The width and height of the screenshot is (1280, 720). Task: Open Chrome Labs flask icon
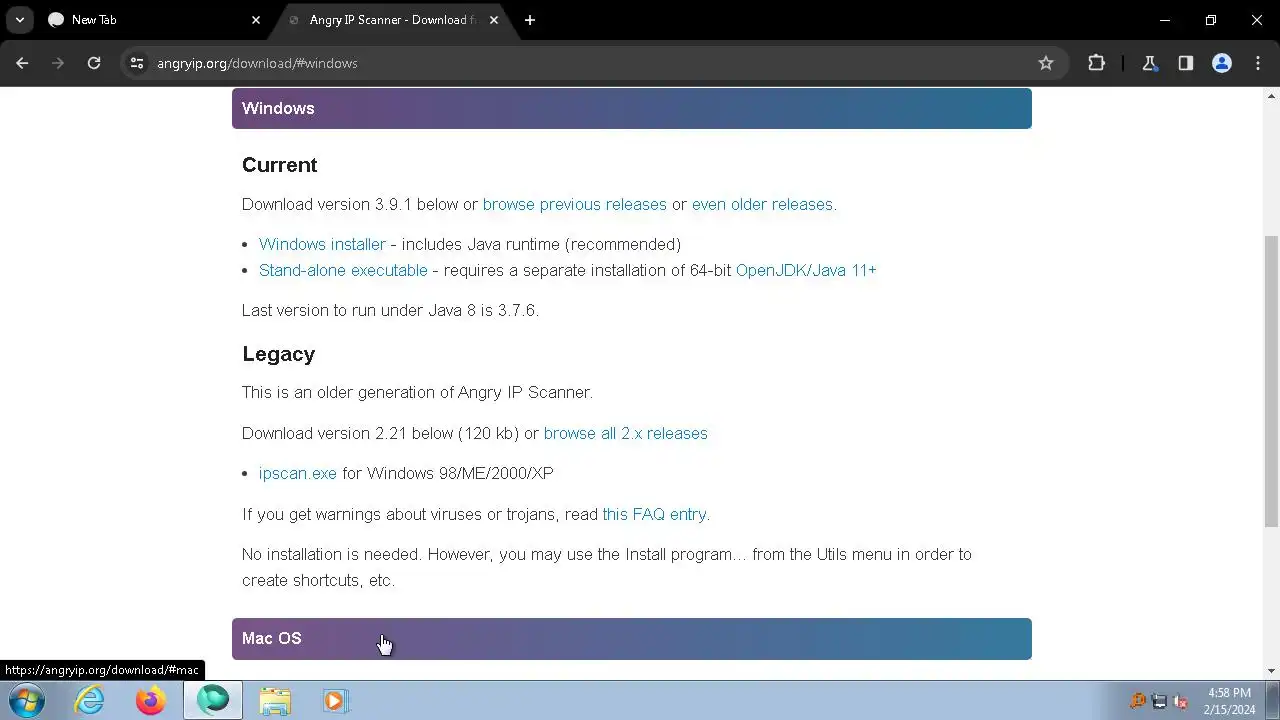tap(1150, 63)
